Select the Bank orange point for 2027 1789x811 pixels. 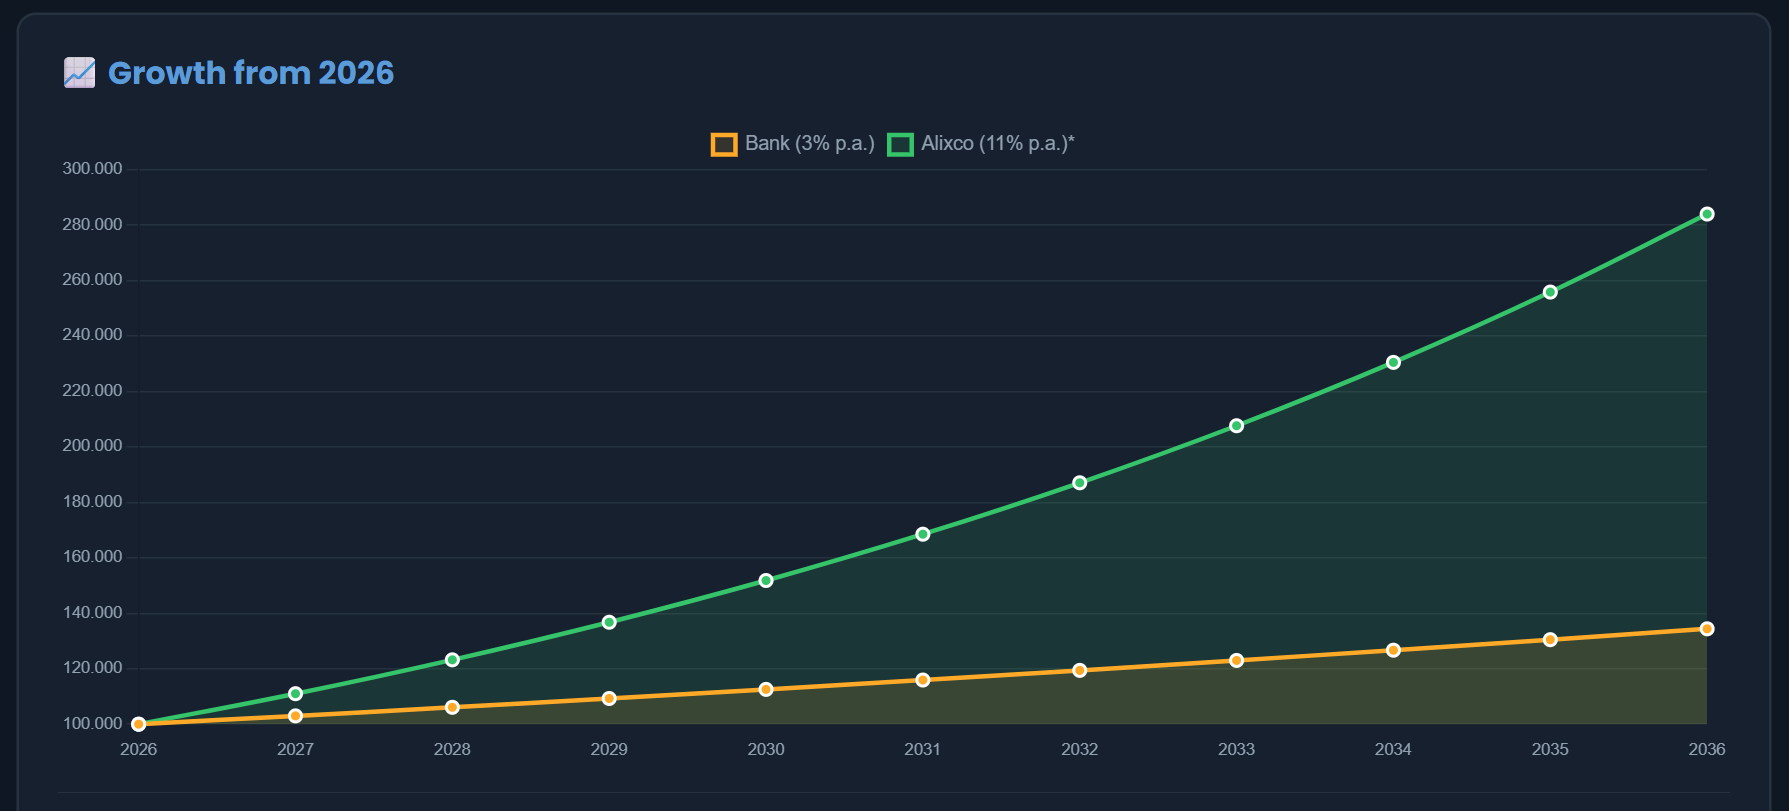(x=296, y=716)
